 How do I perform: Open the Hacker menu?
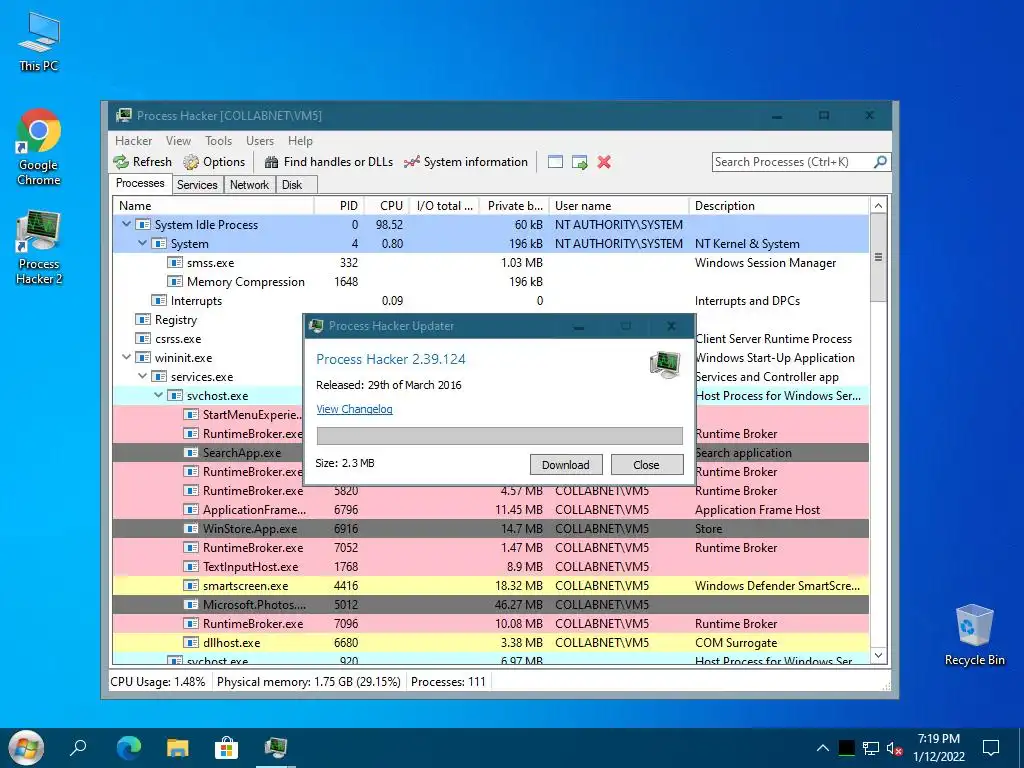point(133,141)
